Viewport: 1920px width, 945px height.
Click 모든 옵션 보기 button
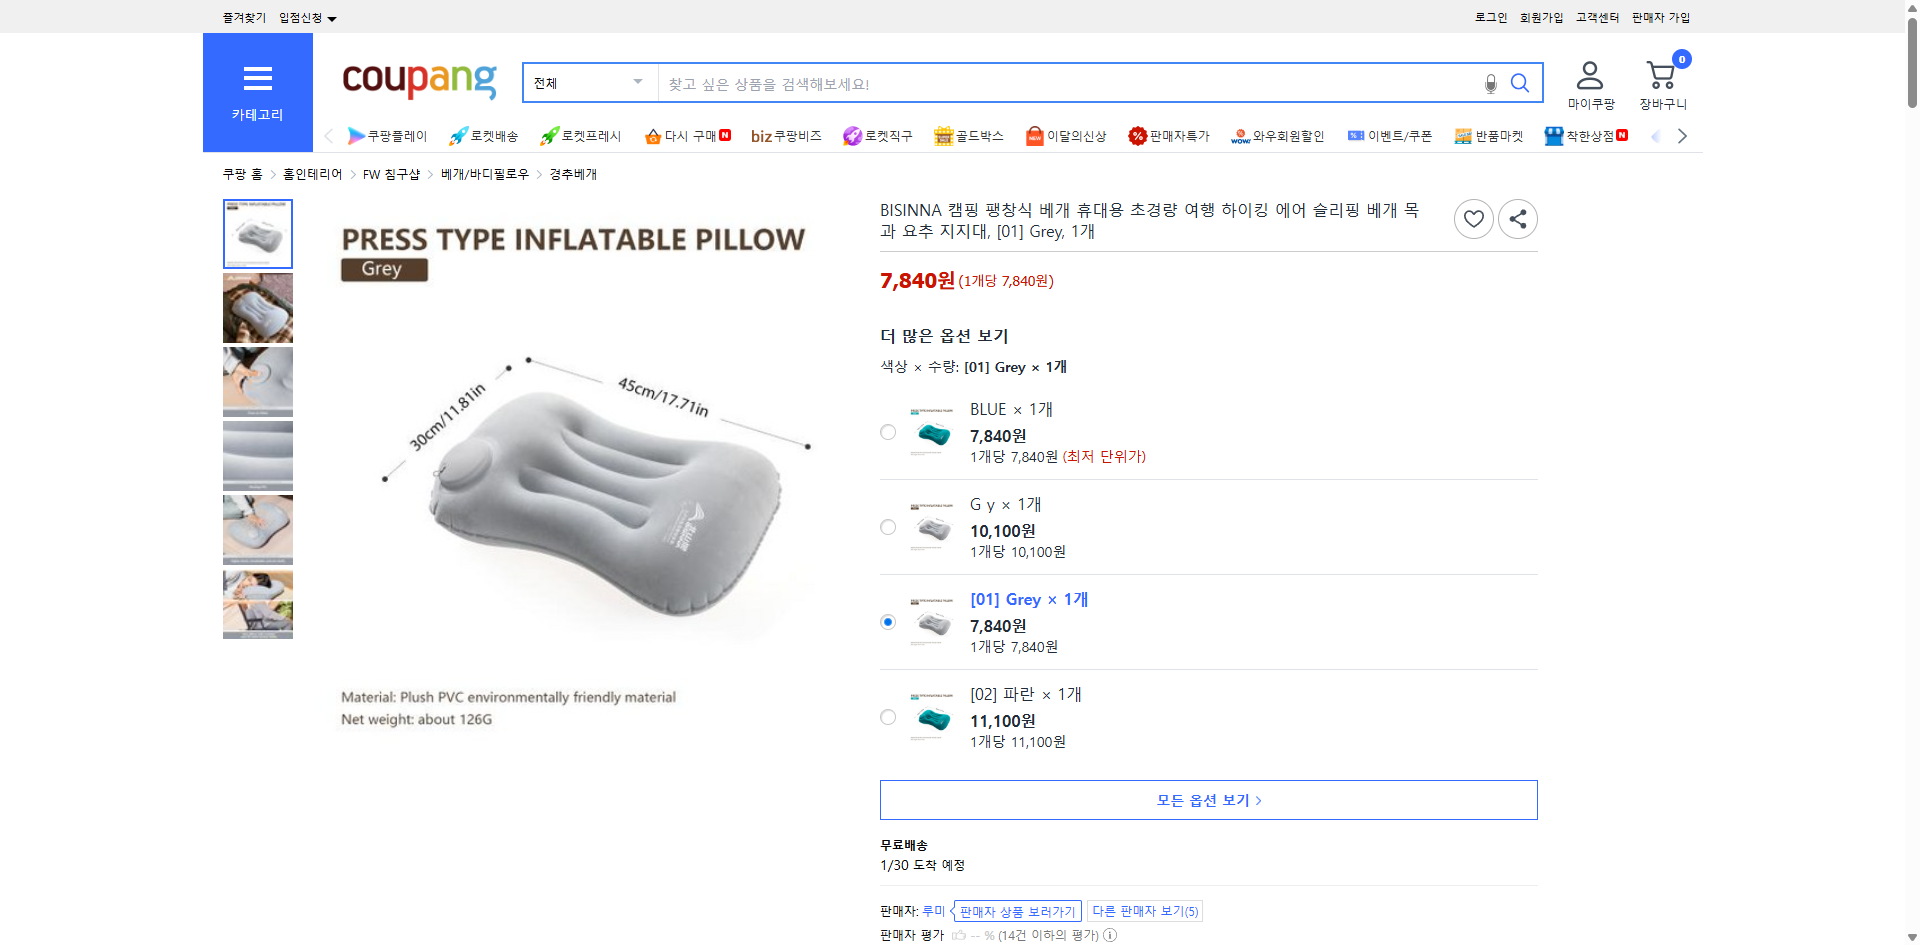(x=1207, y=799)
